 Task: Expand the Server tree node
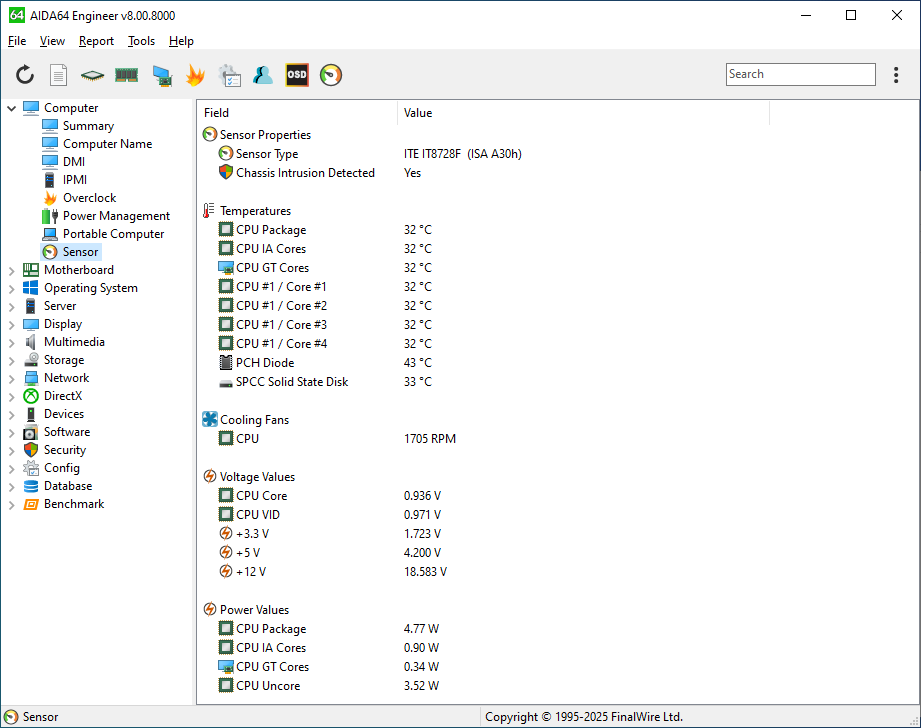[x=11, y=306]
